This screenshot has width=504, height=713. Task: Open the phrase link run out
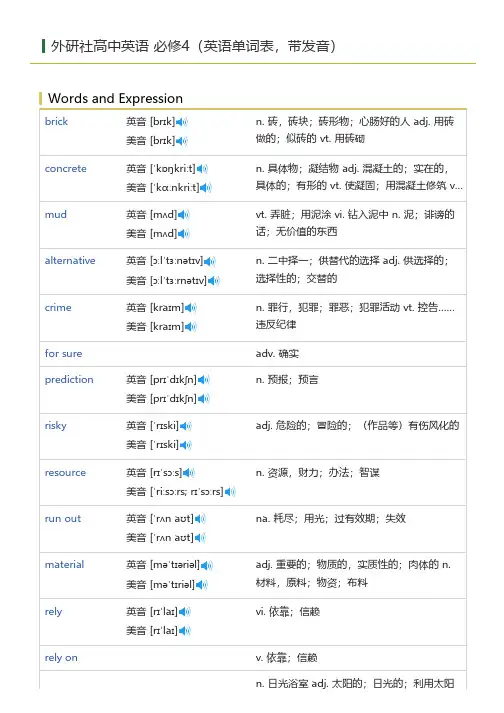point(63,519)
